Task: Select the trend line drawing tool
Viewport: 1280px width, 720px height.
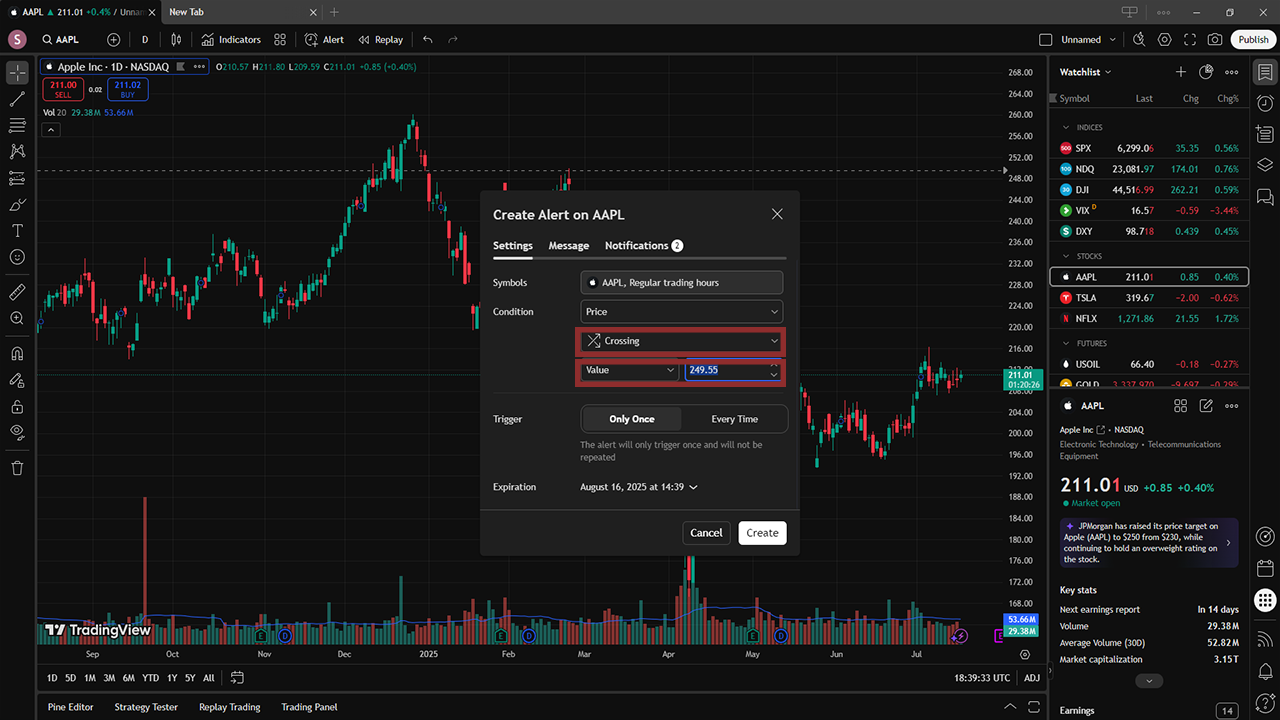Action: pyautogui.click(x=17, y=99)
